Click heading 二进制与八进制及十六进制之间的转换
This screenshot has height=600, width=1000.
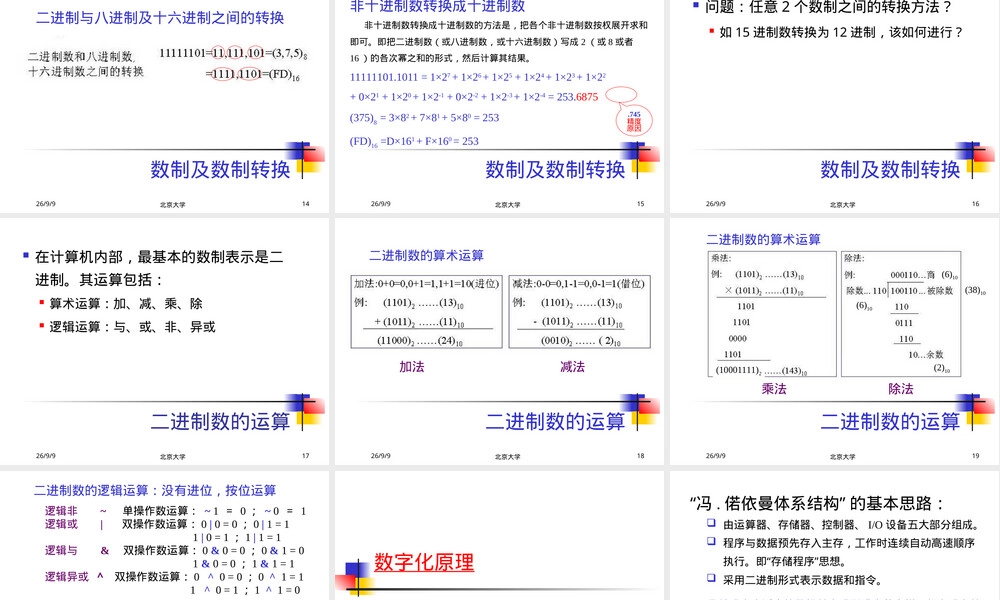[160, 18]
